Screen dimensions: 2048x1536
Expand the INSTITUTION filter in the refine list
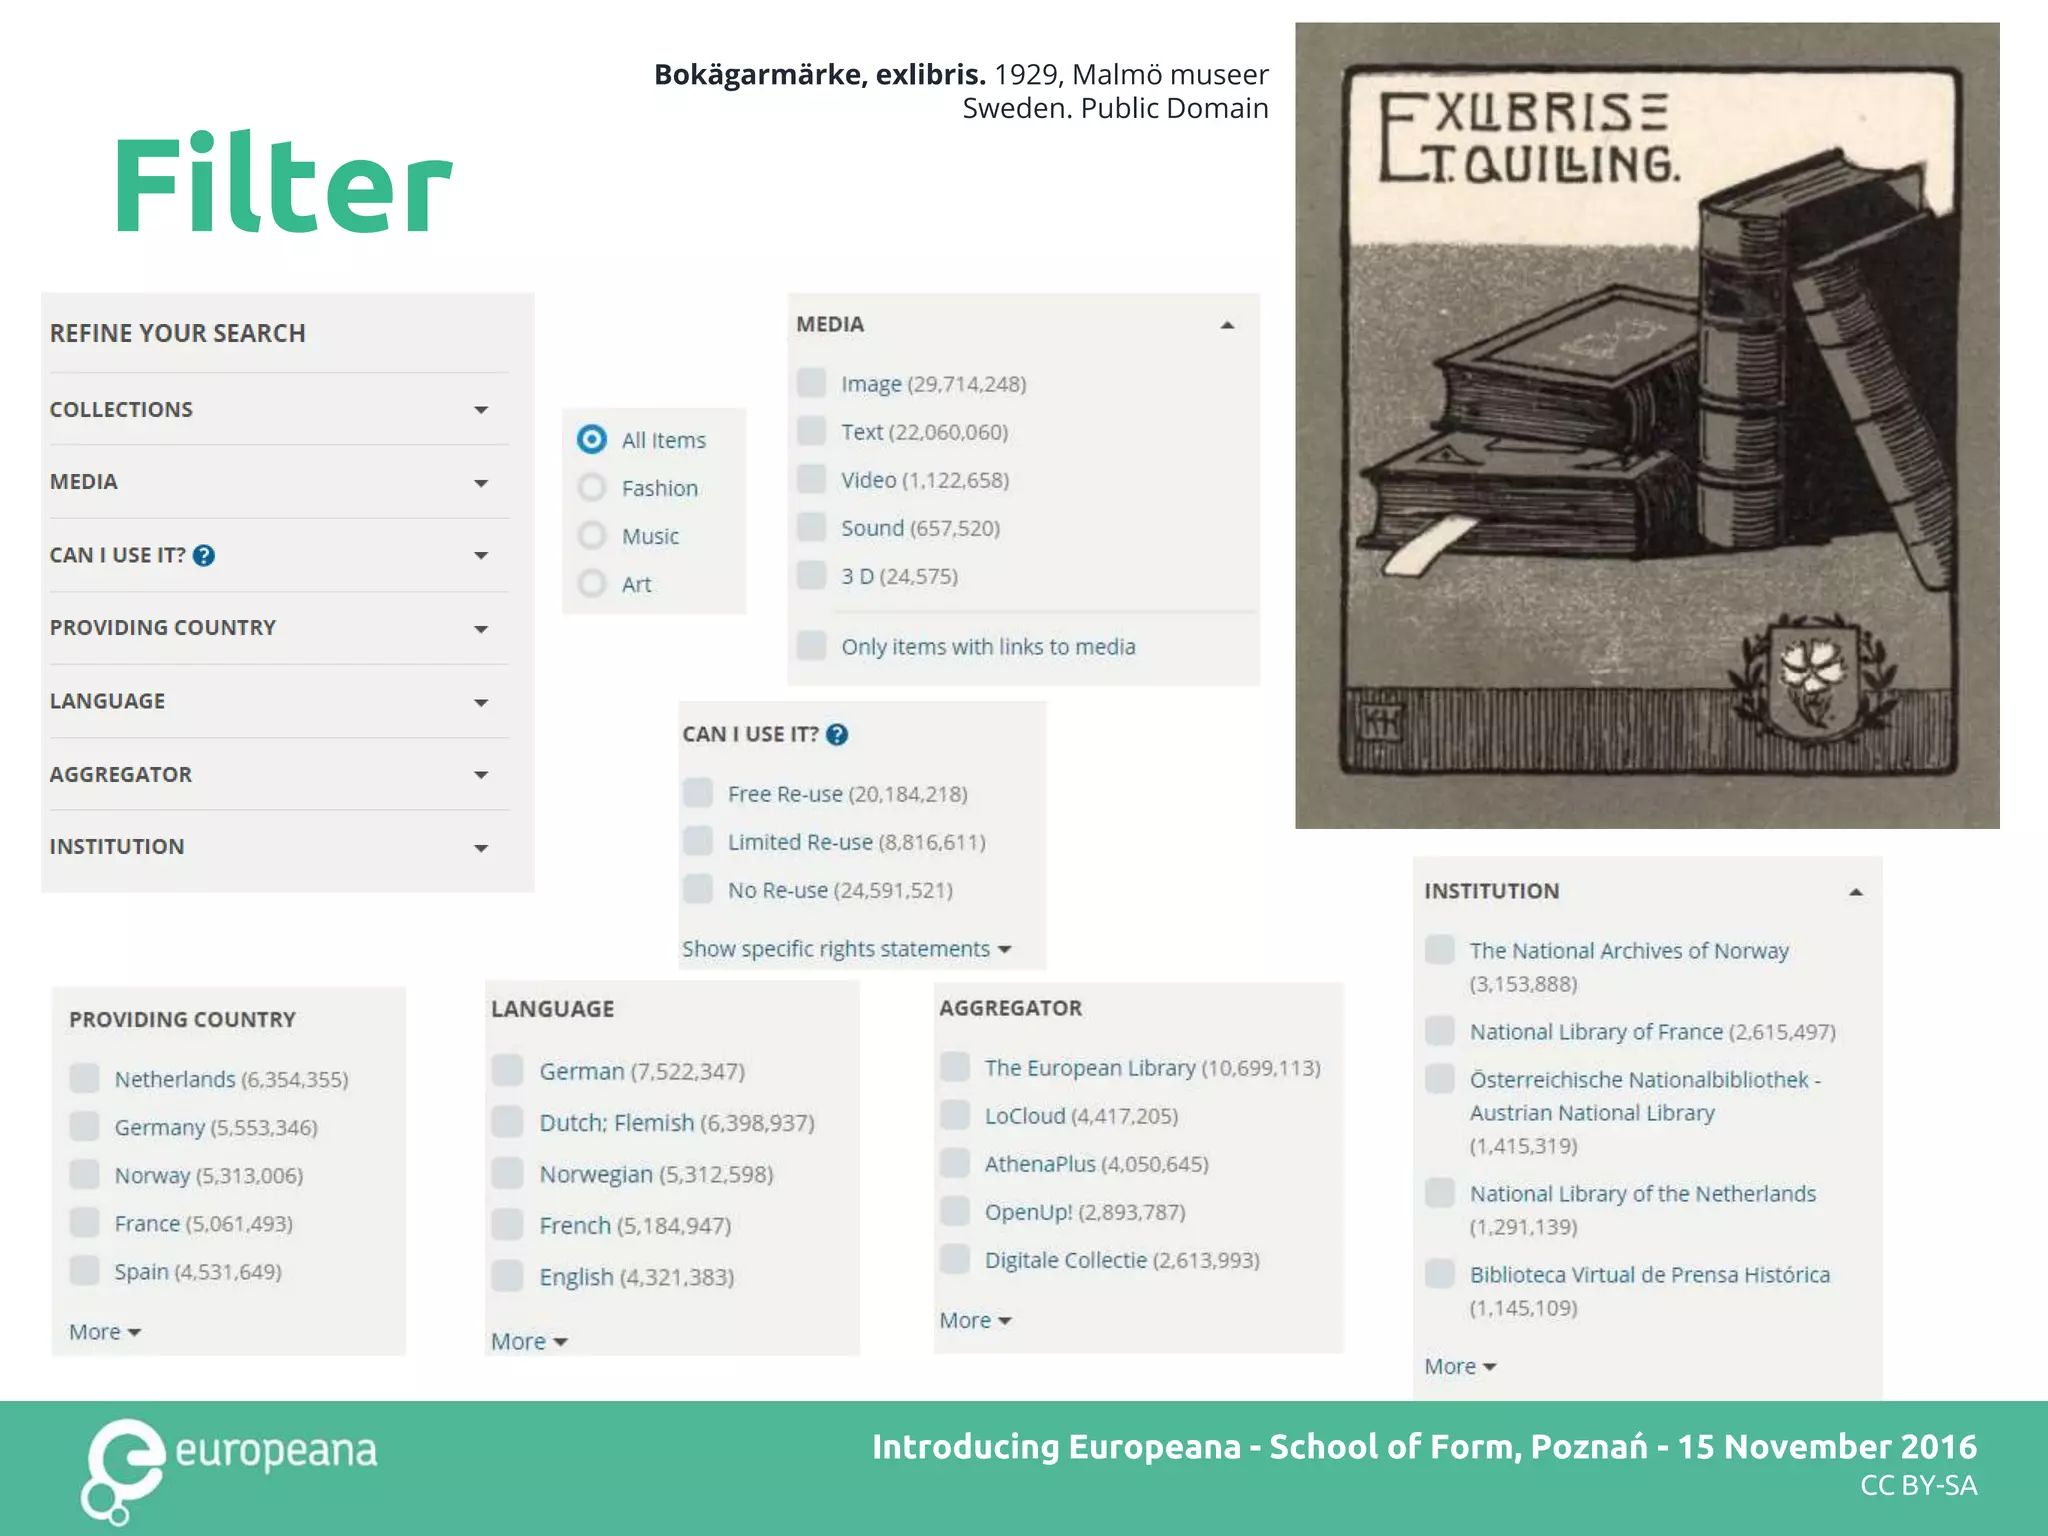pos(481,848)
